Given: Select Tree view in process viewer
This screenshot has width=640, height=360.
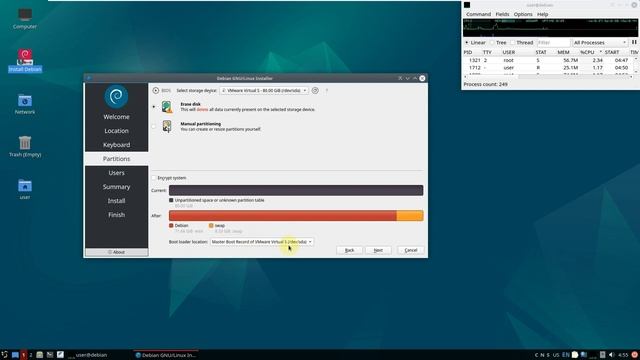Looking at the screenshot, I should click(x=492, y=42).
